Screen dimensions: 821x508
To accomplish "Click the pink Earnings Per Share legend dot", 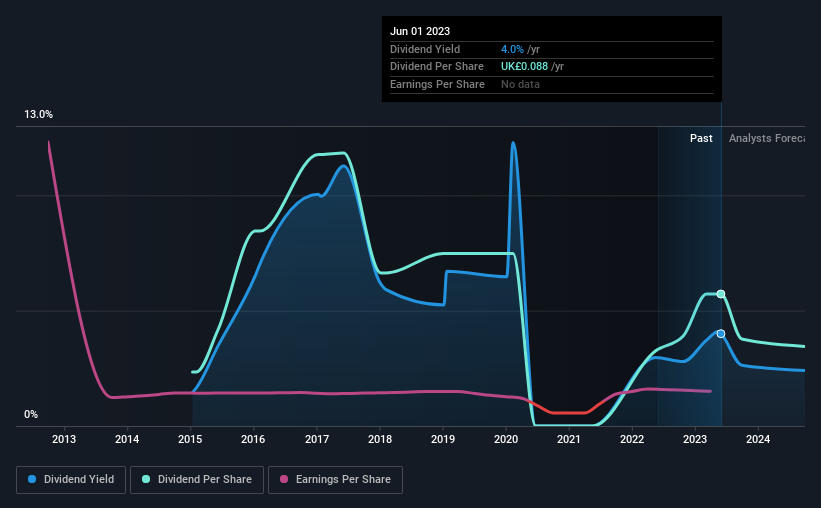I will tap(284, 479).
